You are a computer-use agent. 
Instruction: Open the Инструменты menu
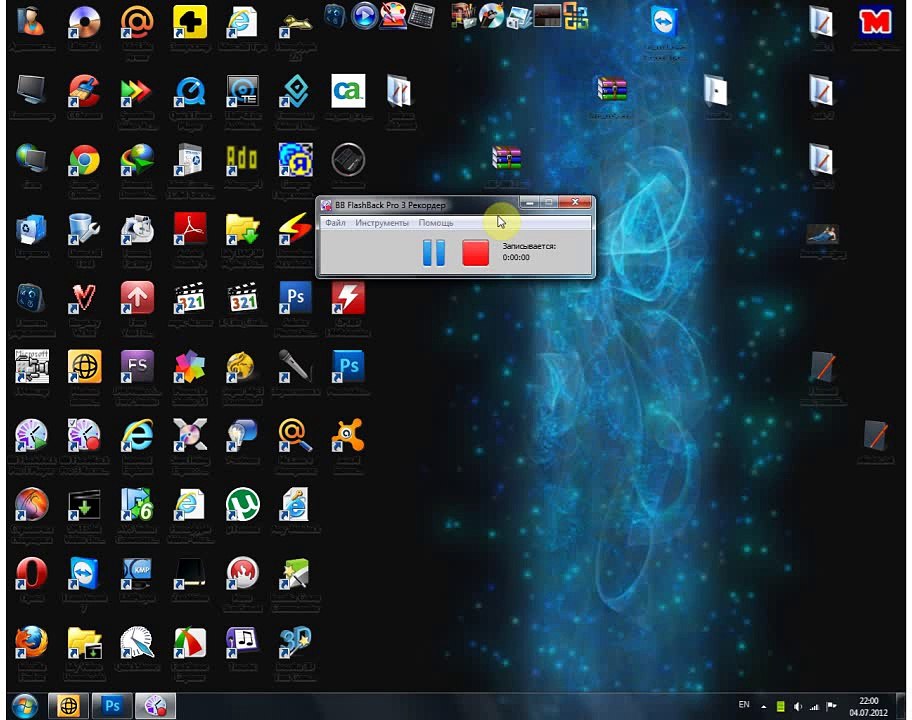tap(382, 223)
